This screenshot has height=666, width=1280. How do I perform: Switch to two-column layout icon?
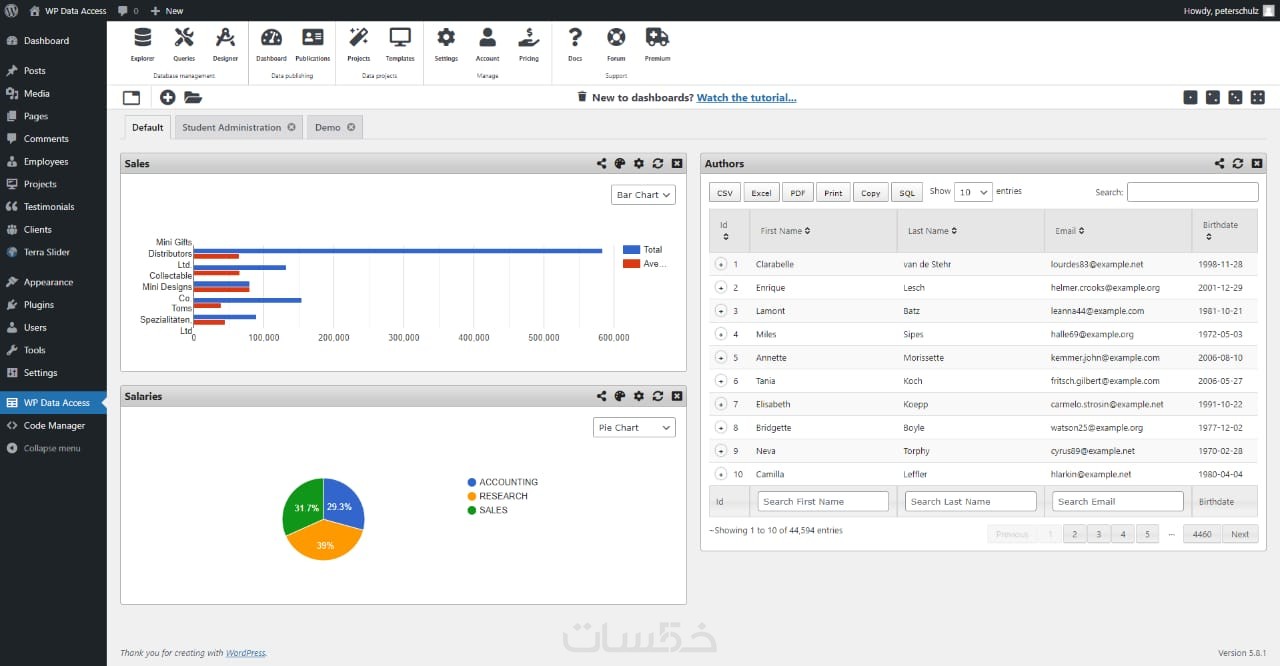1213,97
